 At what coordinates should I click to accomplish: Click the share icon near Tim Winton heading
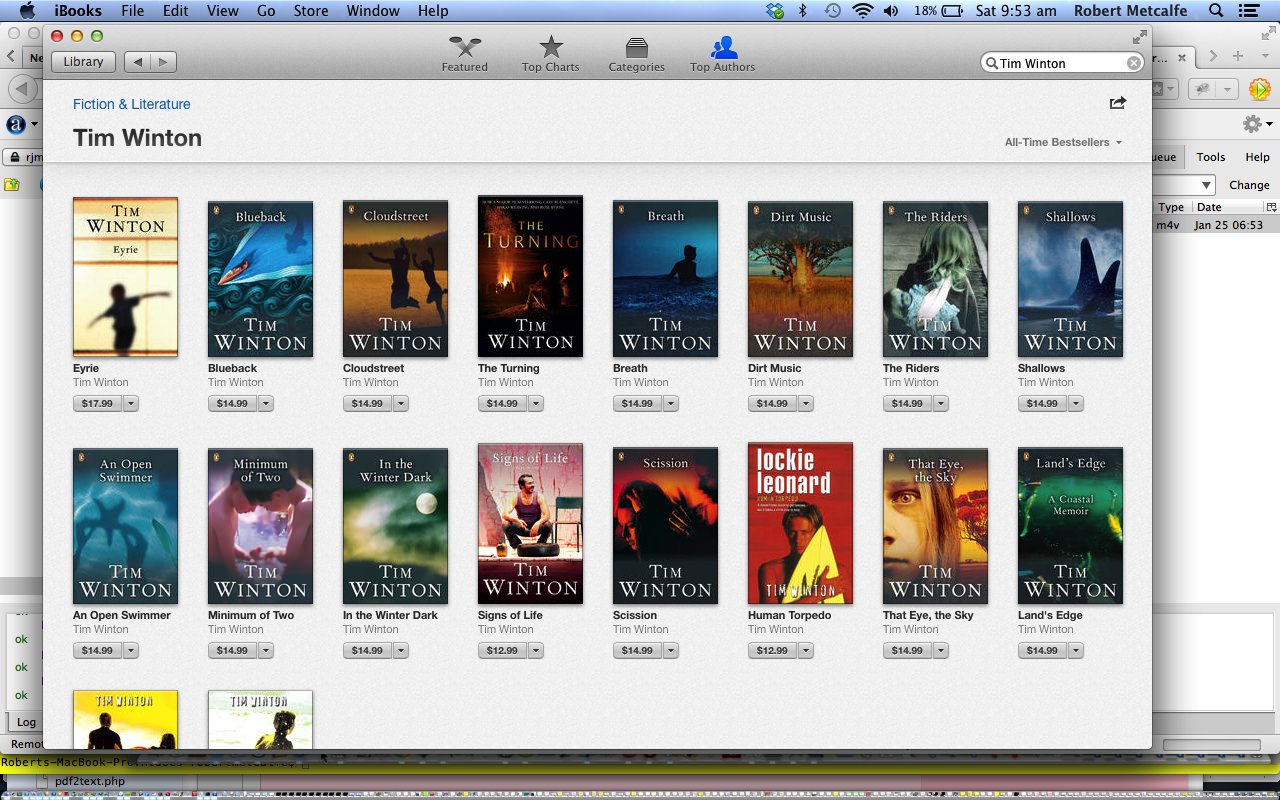click(x=1118, y=103)
